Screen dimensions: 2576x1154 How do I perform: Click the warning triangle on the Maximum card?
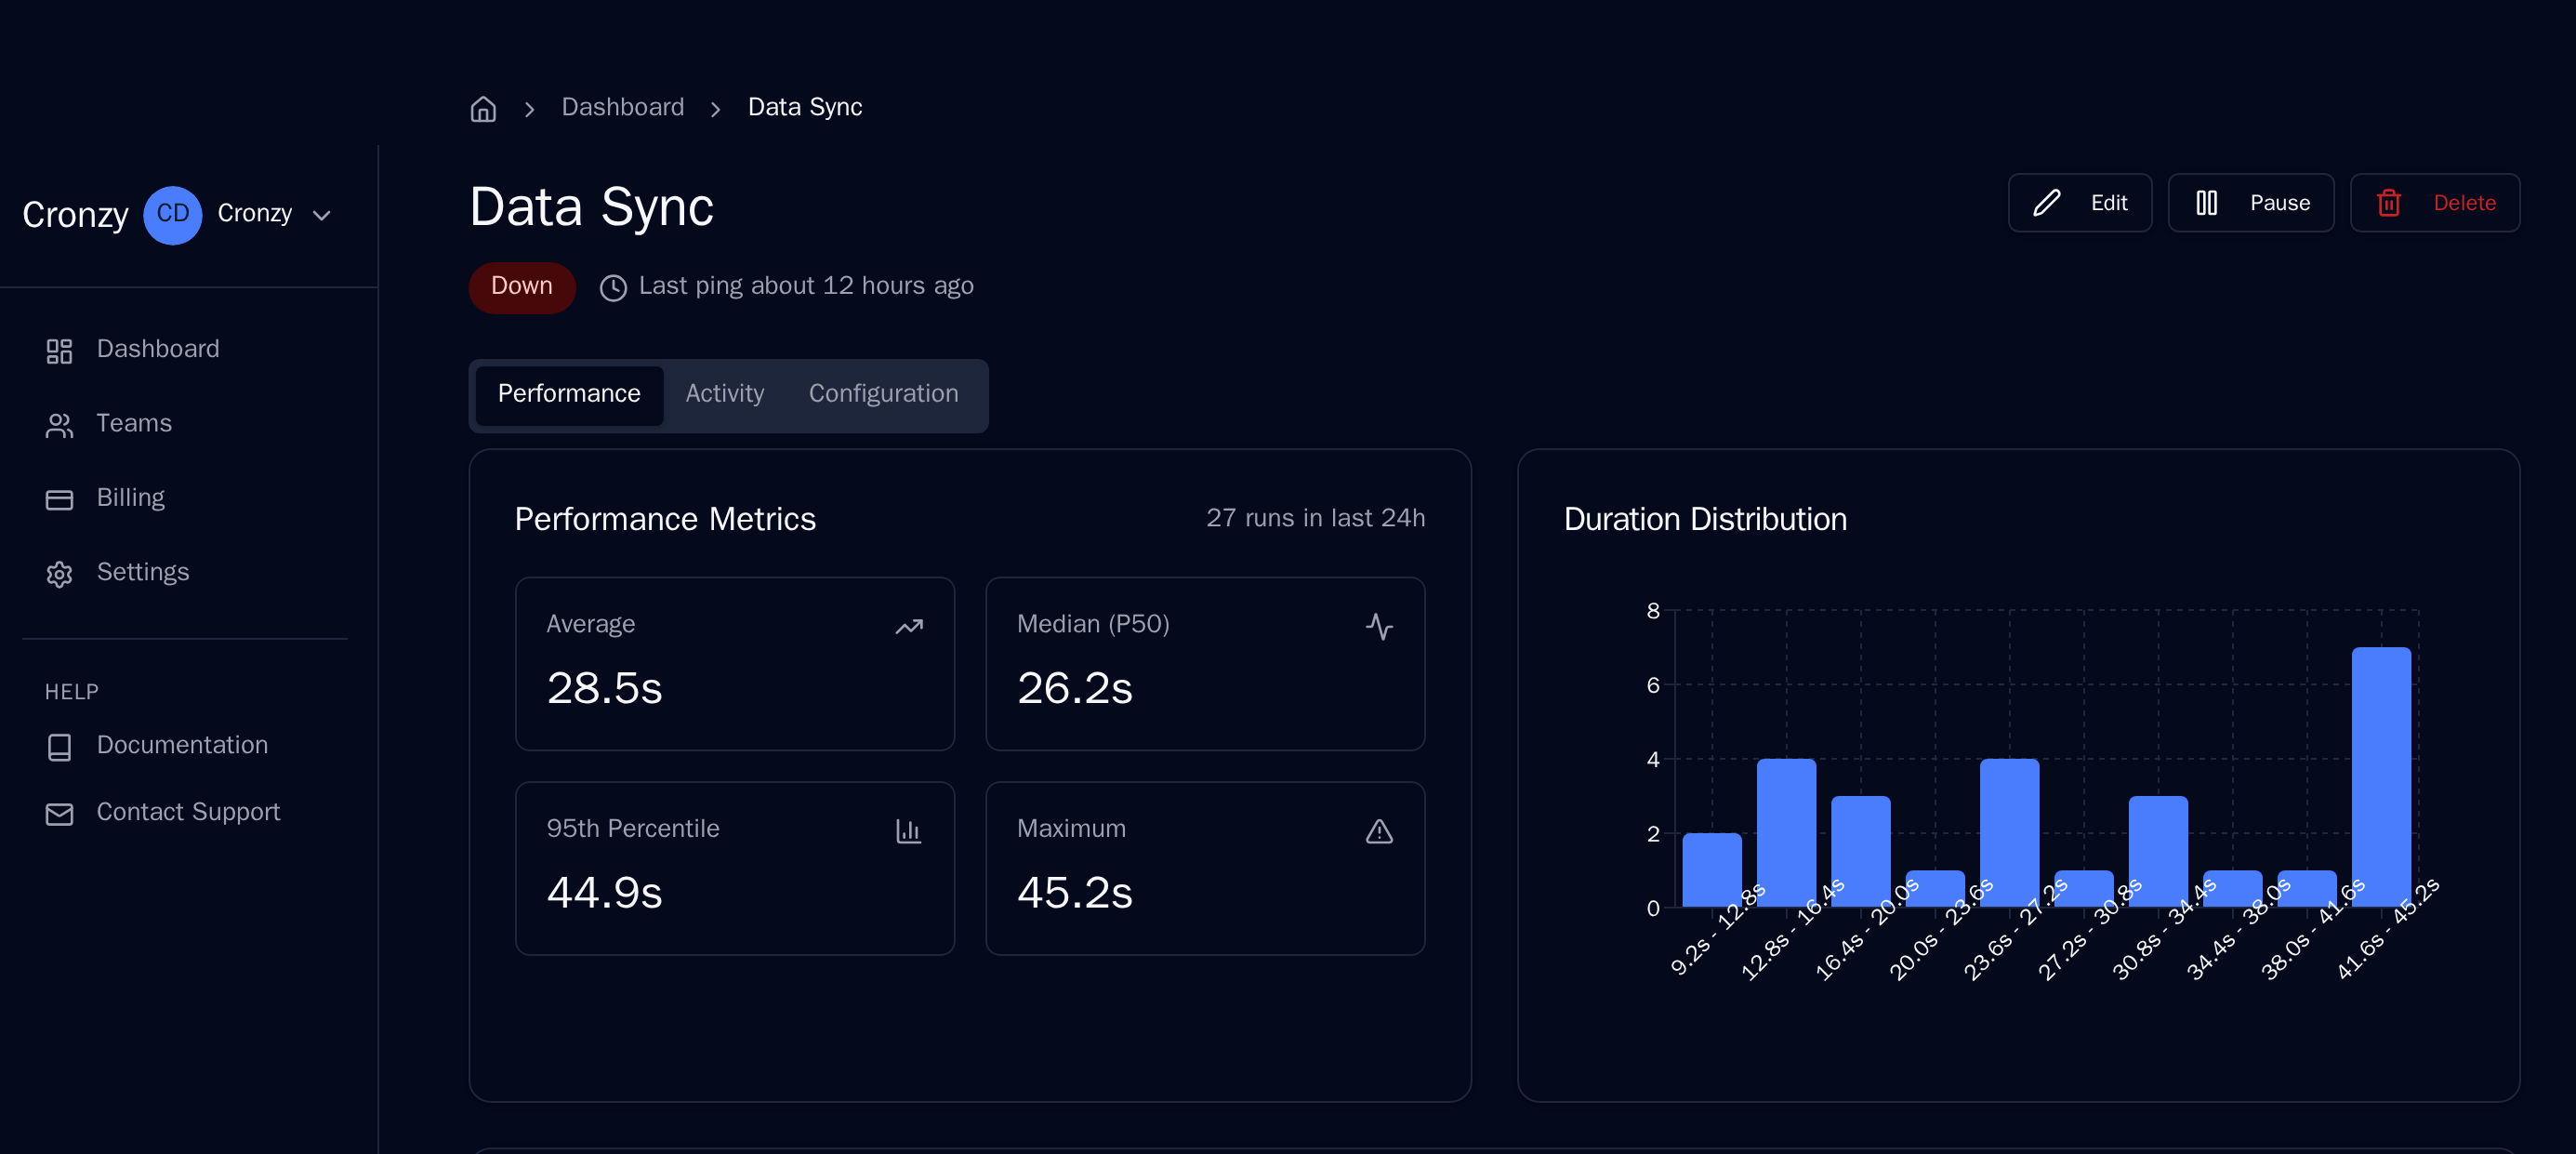tap(1379, 831)
